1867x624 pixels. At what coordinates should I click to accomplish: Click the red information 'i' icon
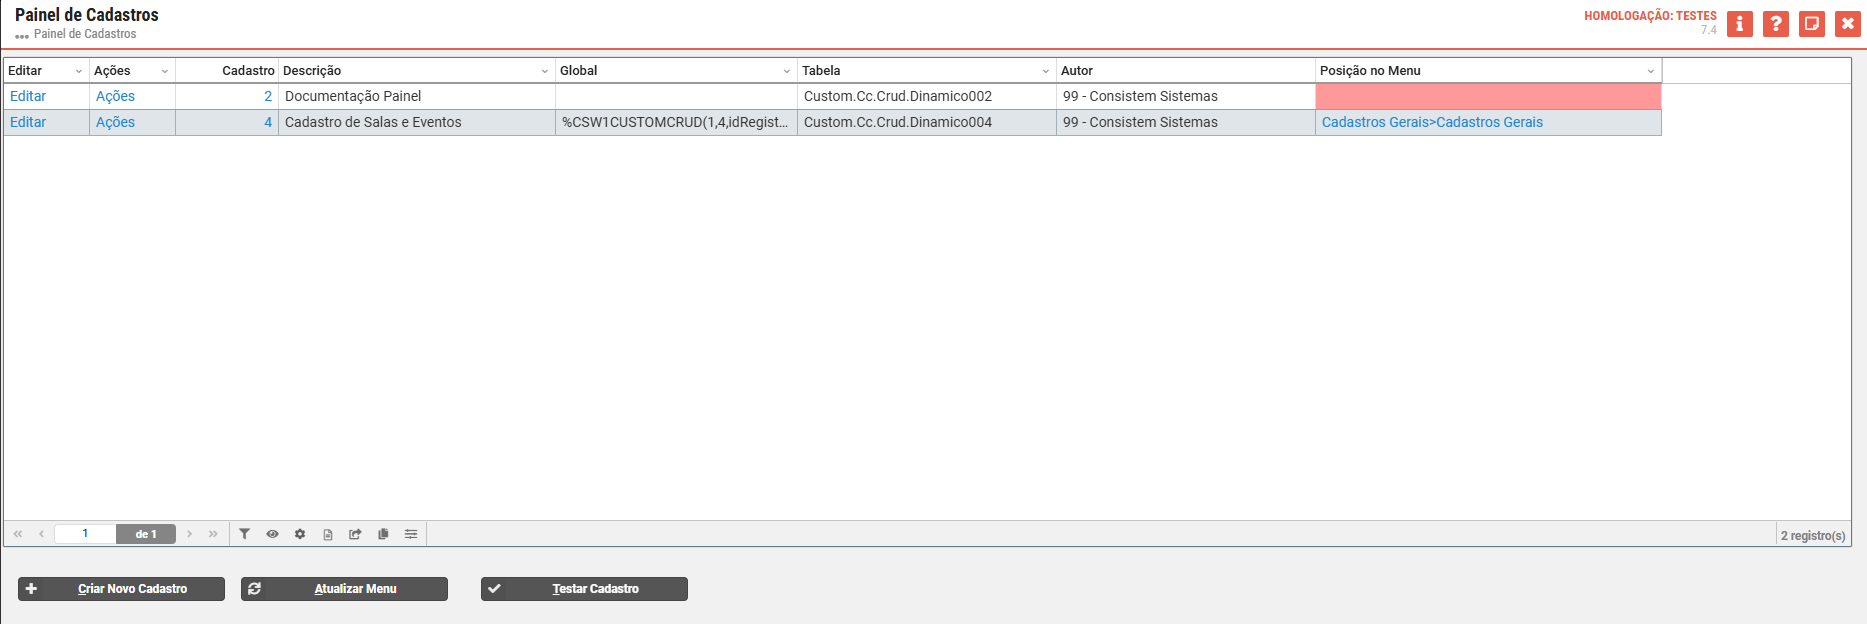click(1740, 24)
